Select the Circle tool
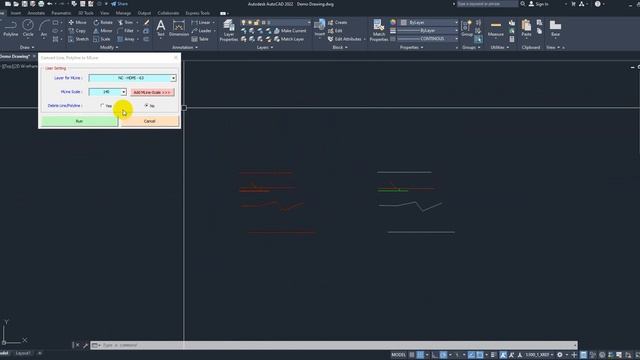This screenshot has width=640, height=360. (28, 28)
